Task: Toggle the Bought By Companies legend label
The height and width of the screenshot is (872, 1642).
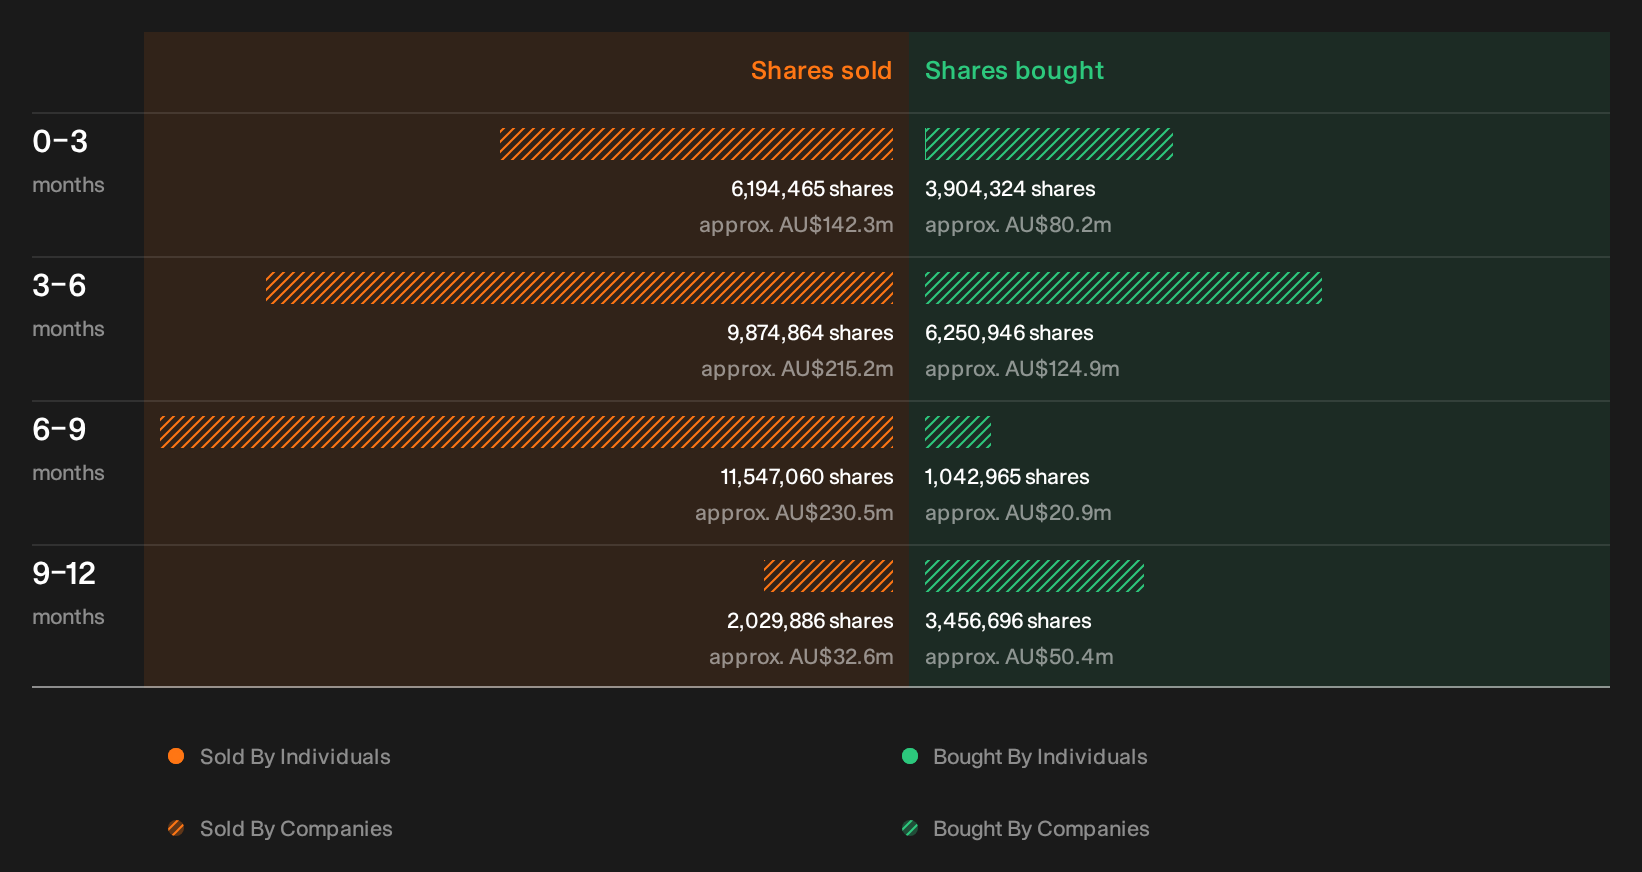Action: coord(1041,829)
